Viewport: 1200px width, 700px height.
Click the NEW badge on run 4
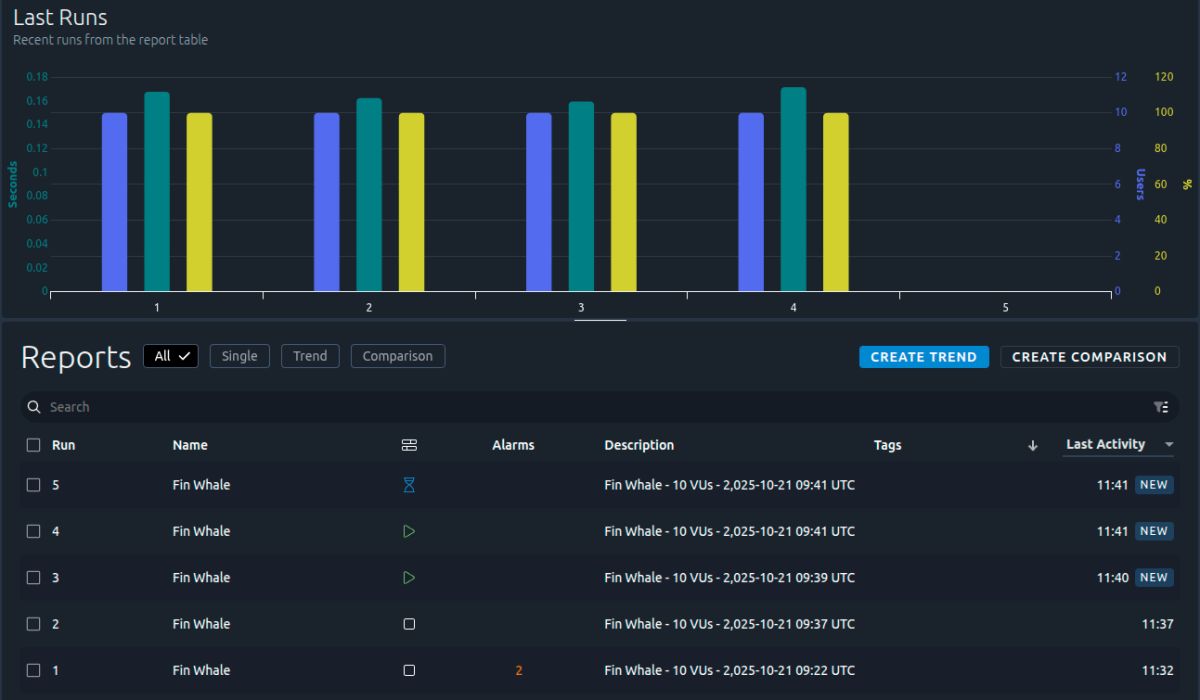point(1154,531)
